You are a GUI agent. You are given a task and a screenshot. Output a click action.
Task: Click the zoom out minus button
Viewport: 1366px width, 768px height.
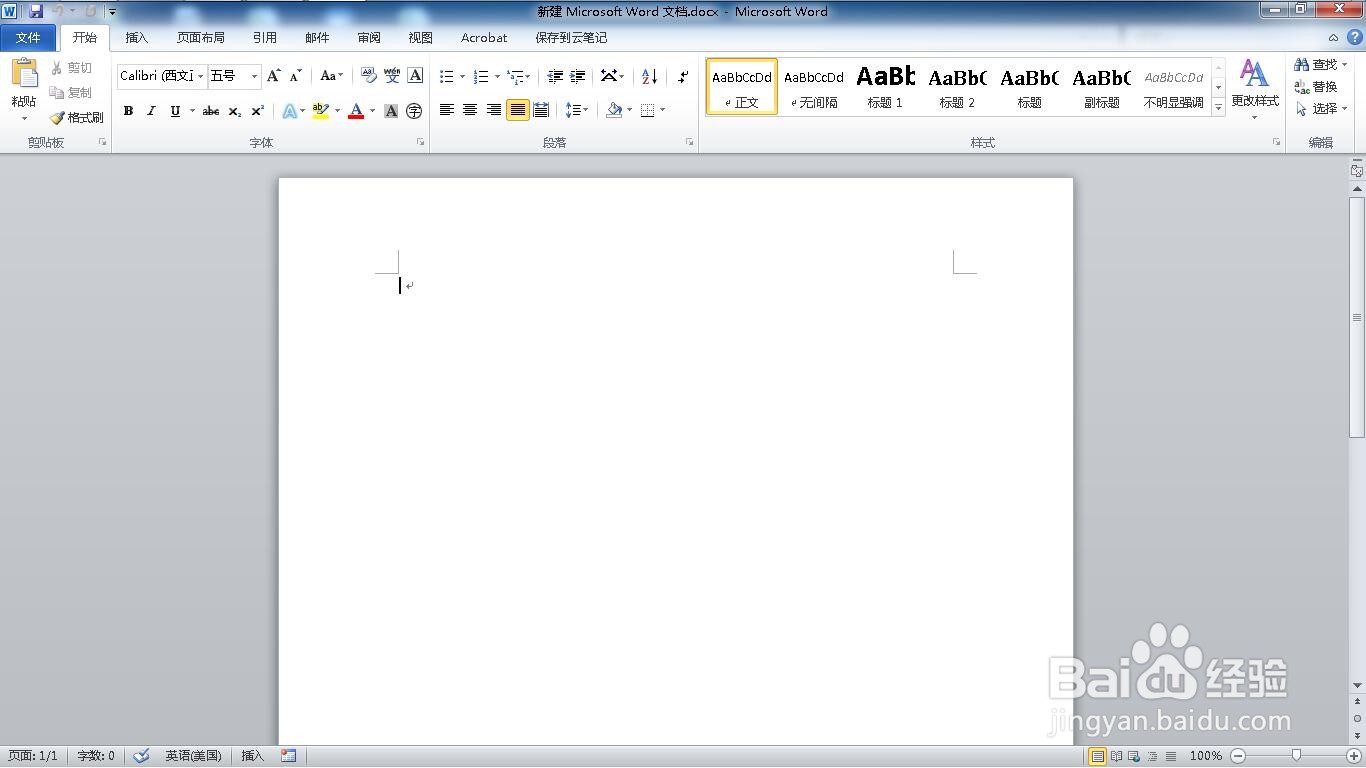click(1238, 756)
